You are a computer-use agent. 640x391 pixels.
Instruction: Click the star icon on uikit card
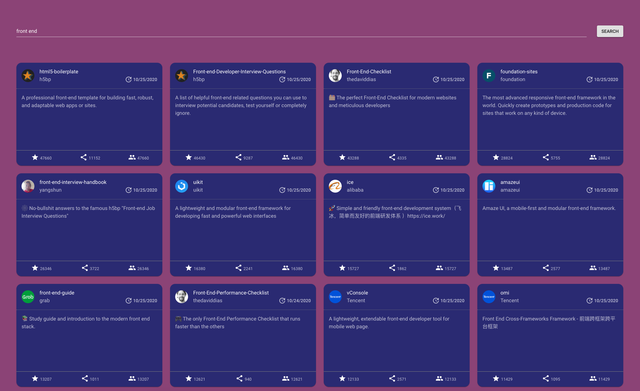coord(189,268)
